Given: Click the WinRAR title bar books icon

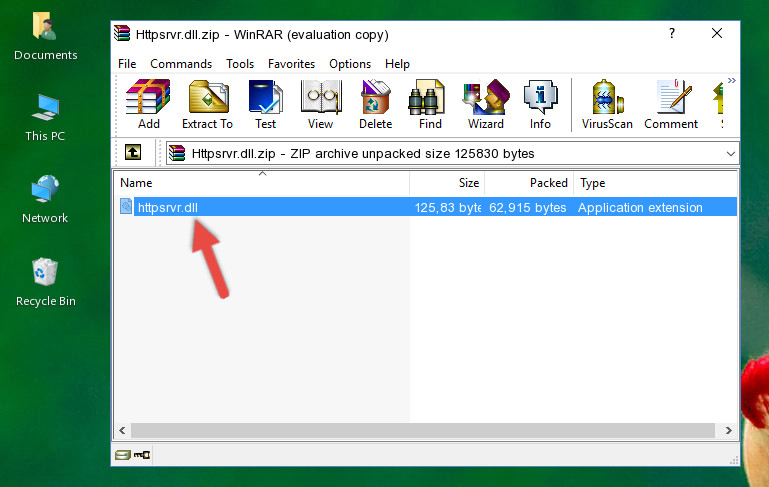Looking at the screenshot, I should coord(122,33).
